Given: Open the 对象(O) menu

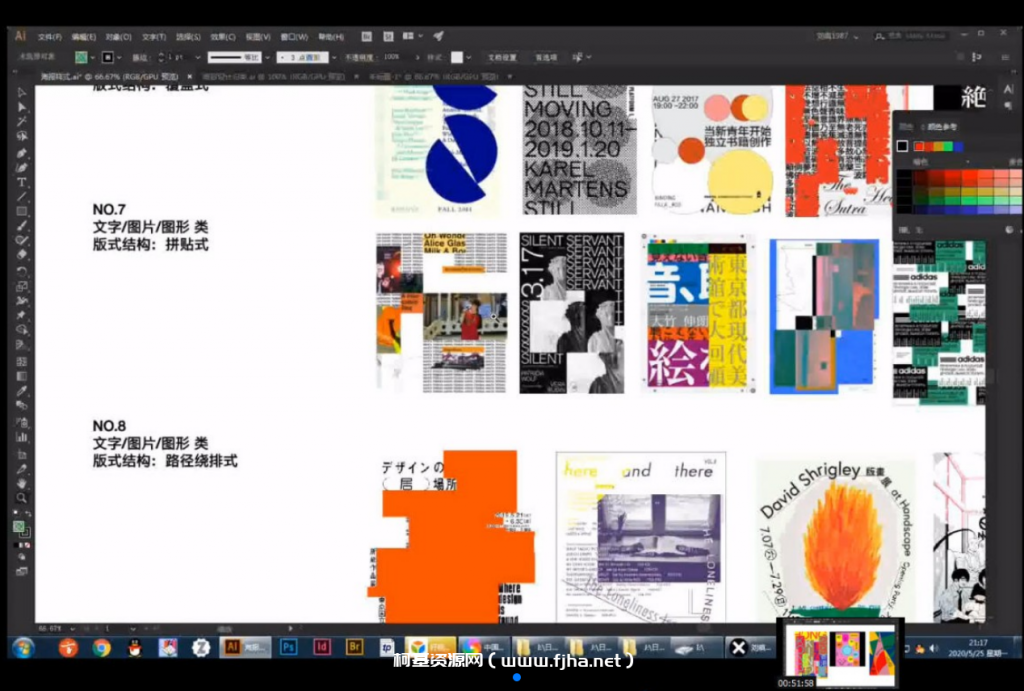Looking at the screenshot, I should (x=119, y=37).
